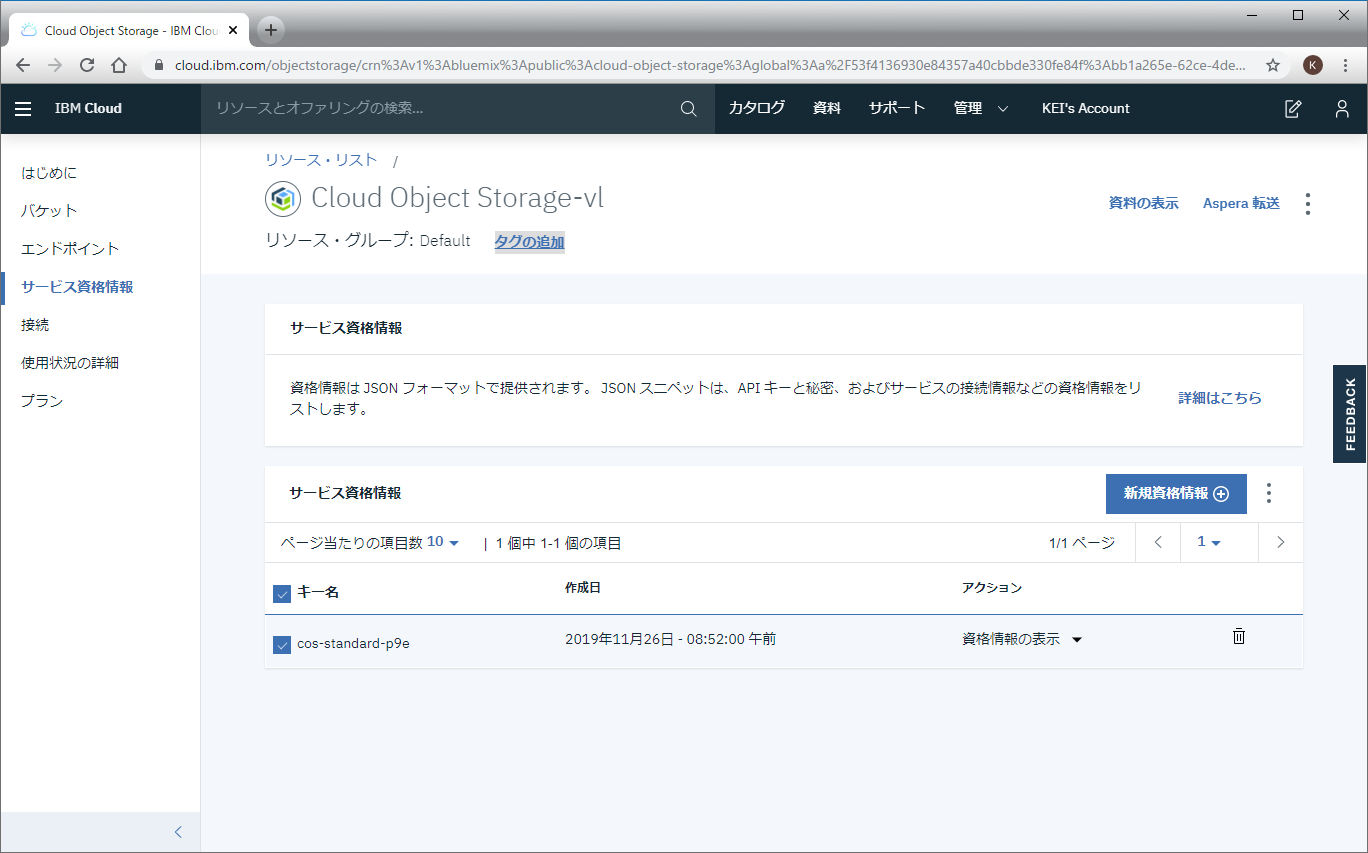Open the page number selector dropdown
The image size is (1368, 853).
coord(1209,542)
